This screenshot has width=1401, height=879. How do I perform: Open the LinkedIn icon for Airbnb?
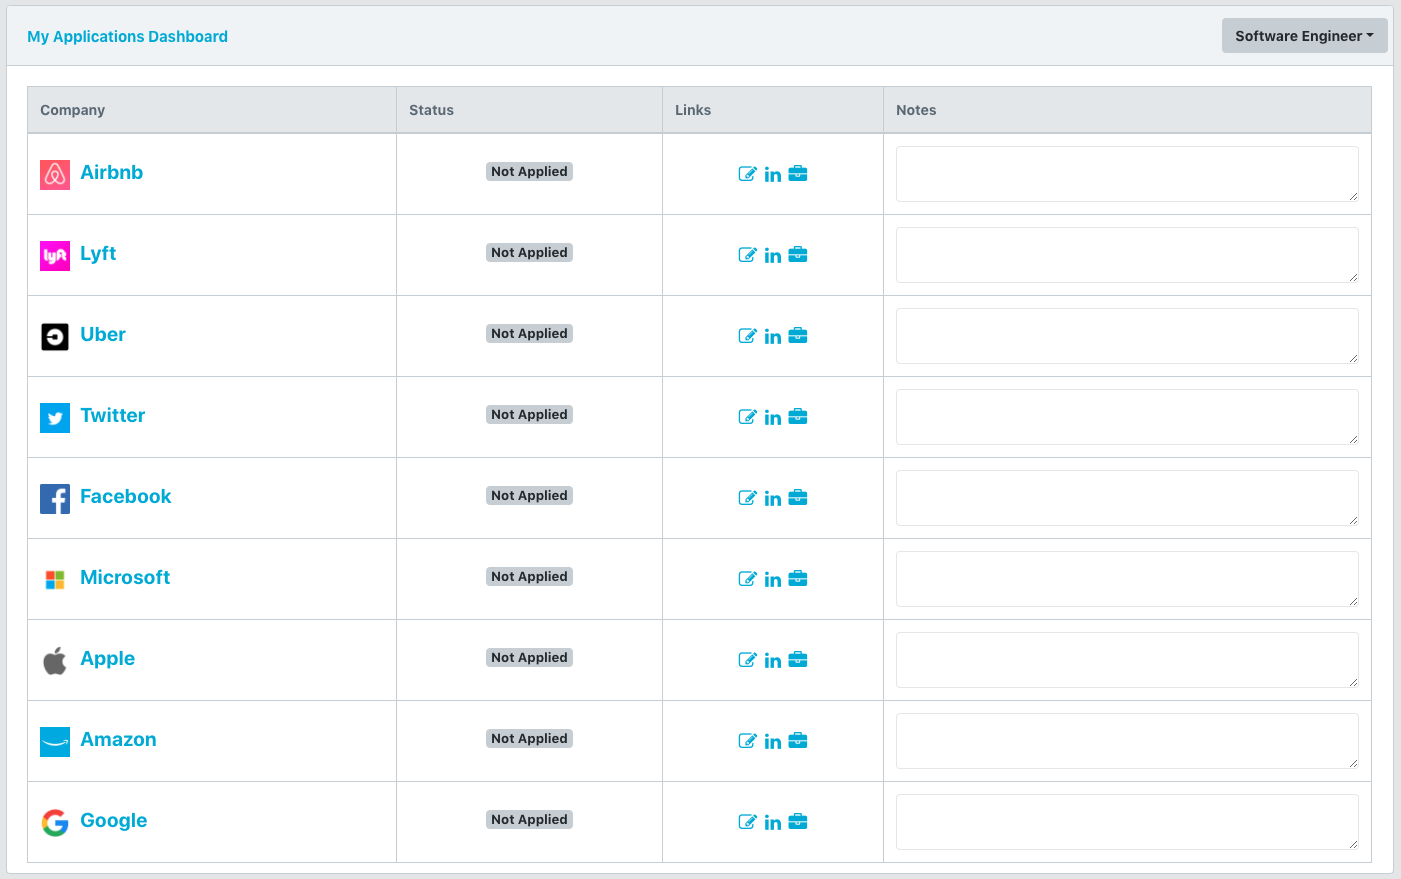pyautogui.click(x=773, y=175)
